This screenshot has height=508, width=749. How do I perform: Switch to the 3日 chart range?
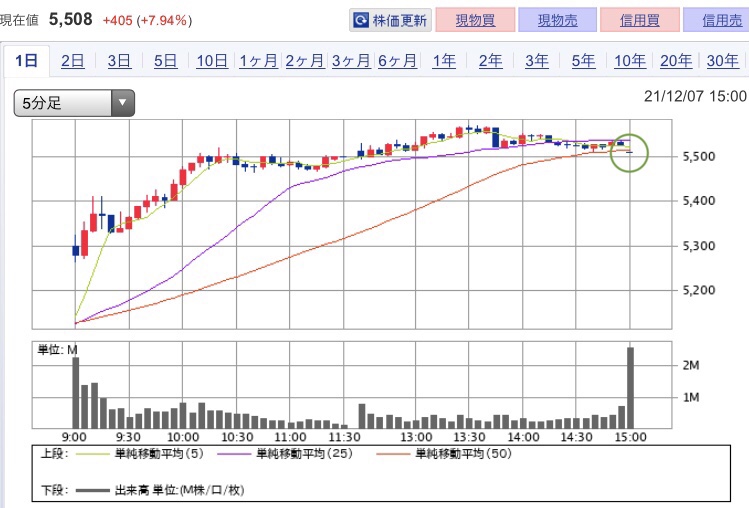[119, 61]
